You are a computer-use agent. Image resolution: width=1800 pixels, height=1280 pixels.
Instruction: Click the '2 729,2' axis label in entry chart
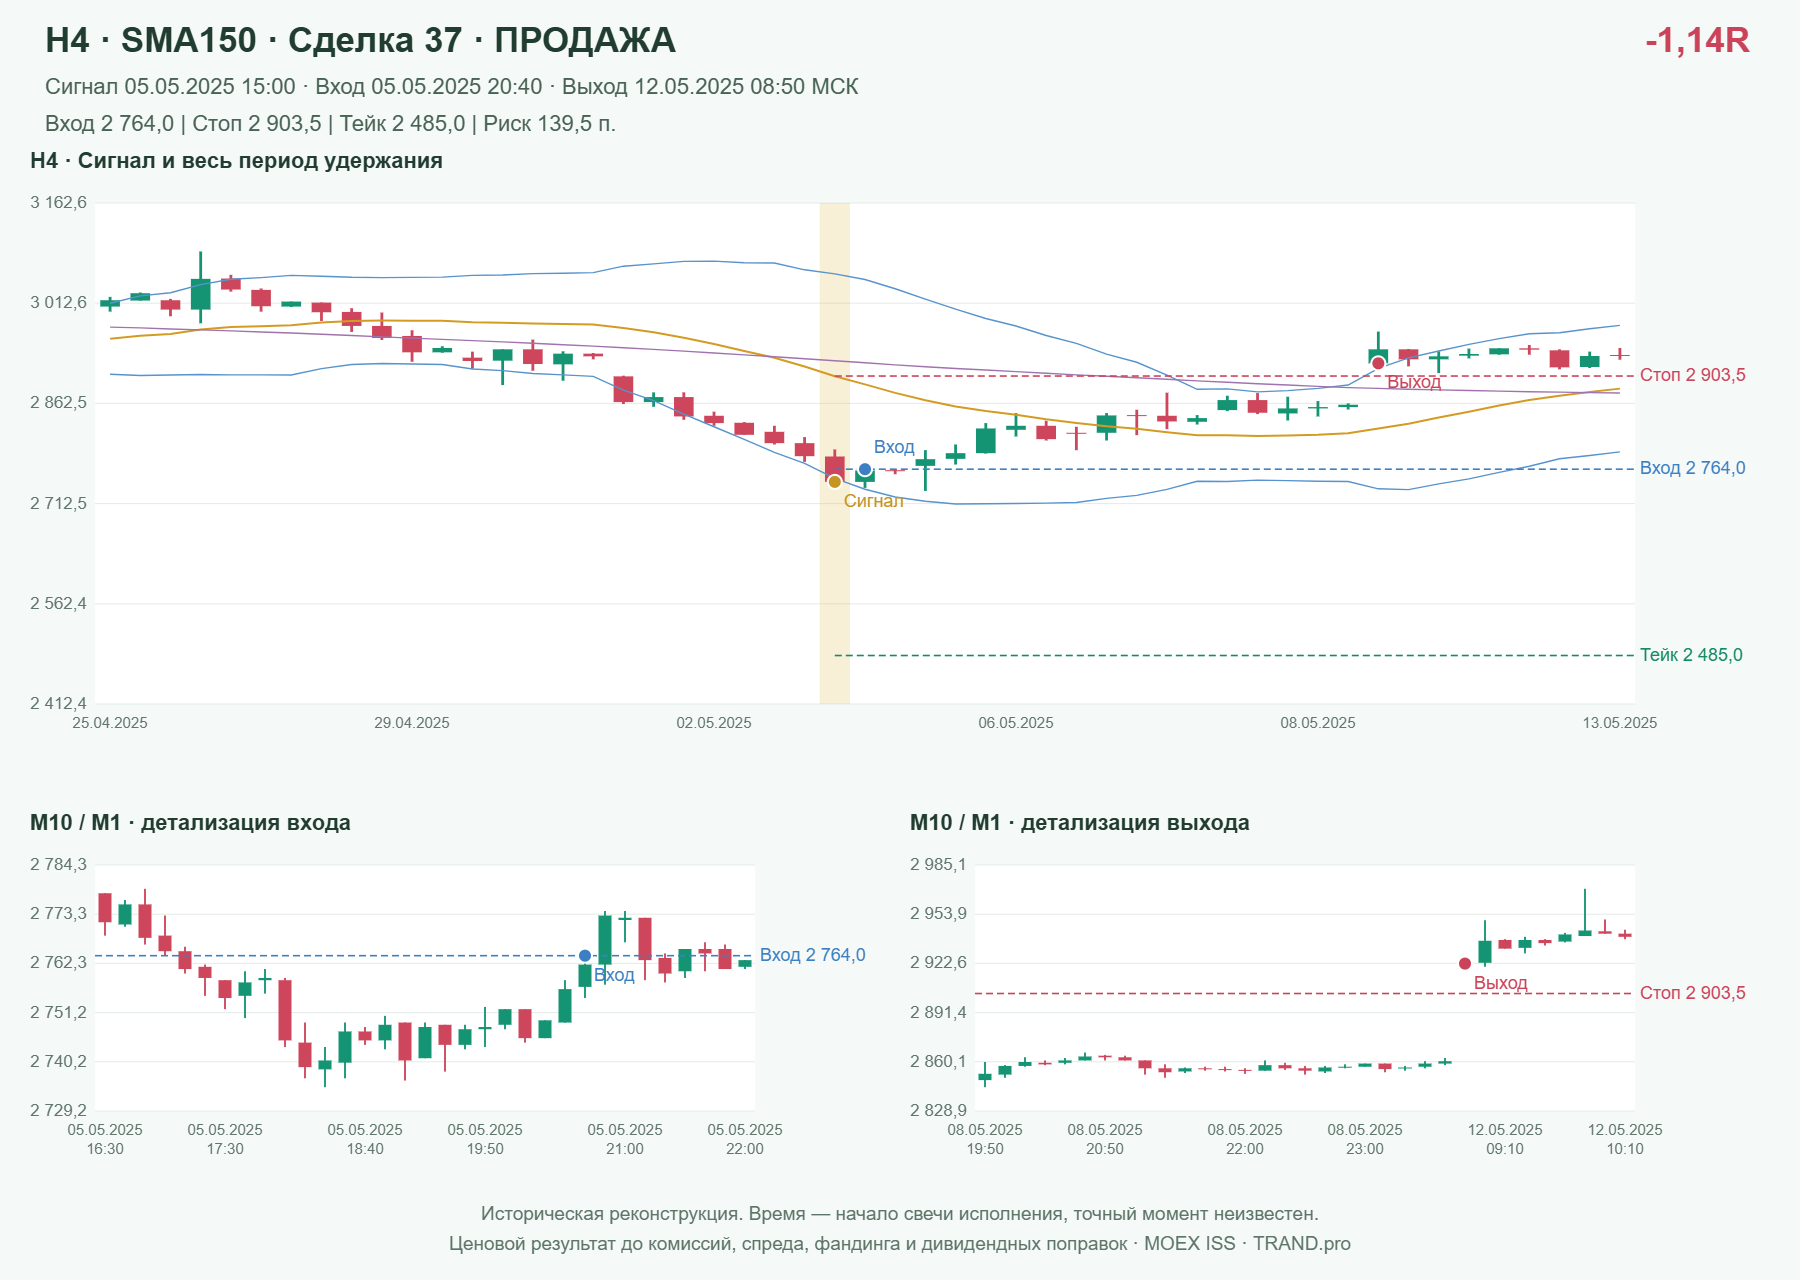[59, 1111]
